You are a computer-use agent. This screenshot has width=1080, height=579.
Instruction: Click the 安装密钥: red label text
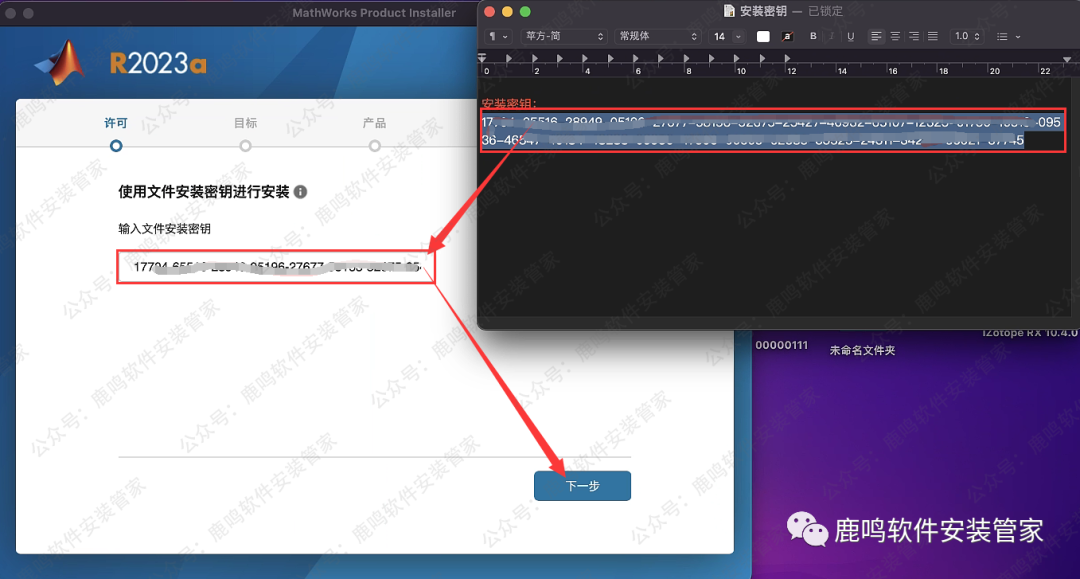click(509, 103)
